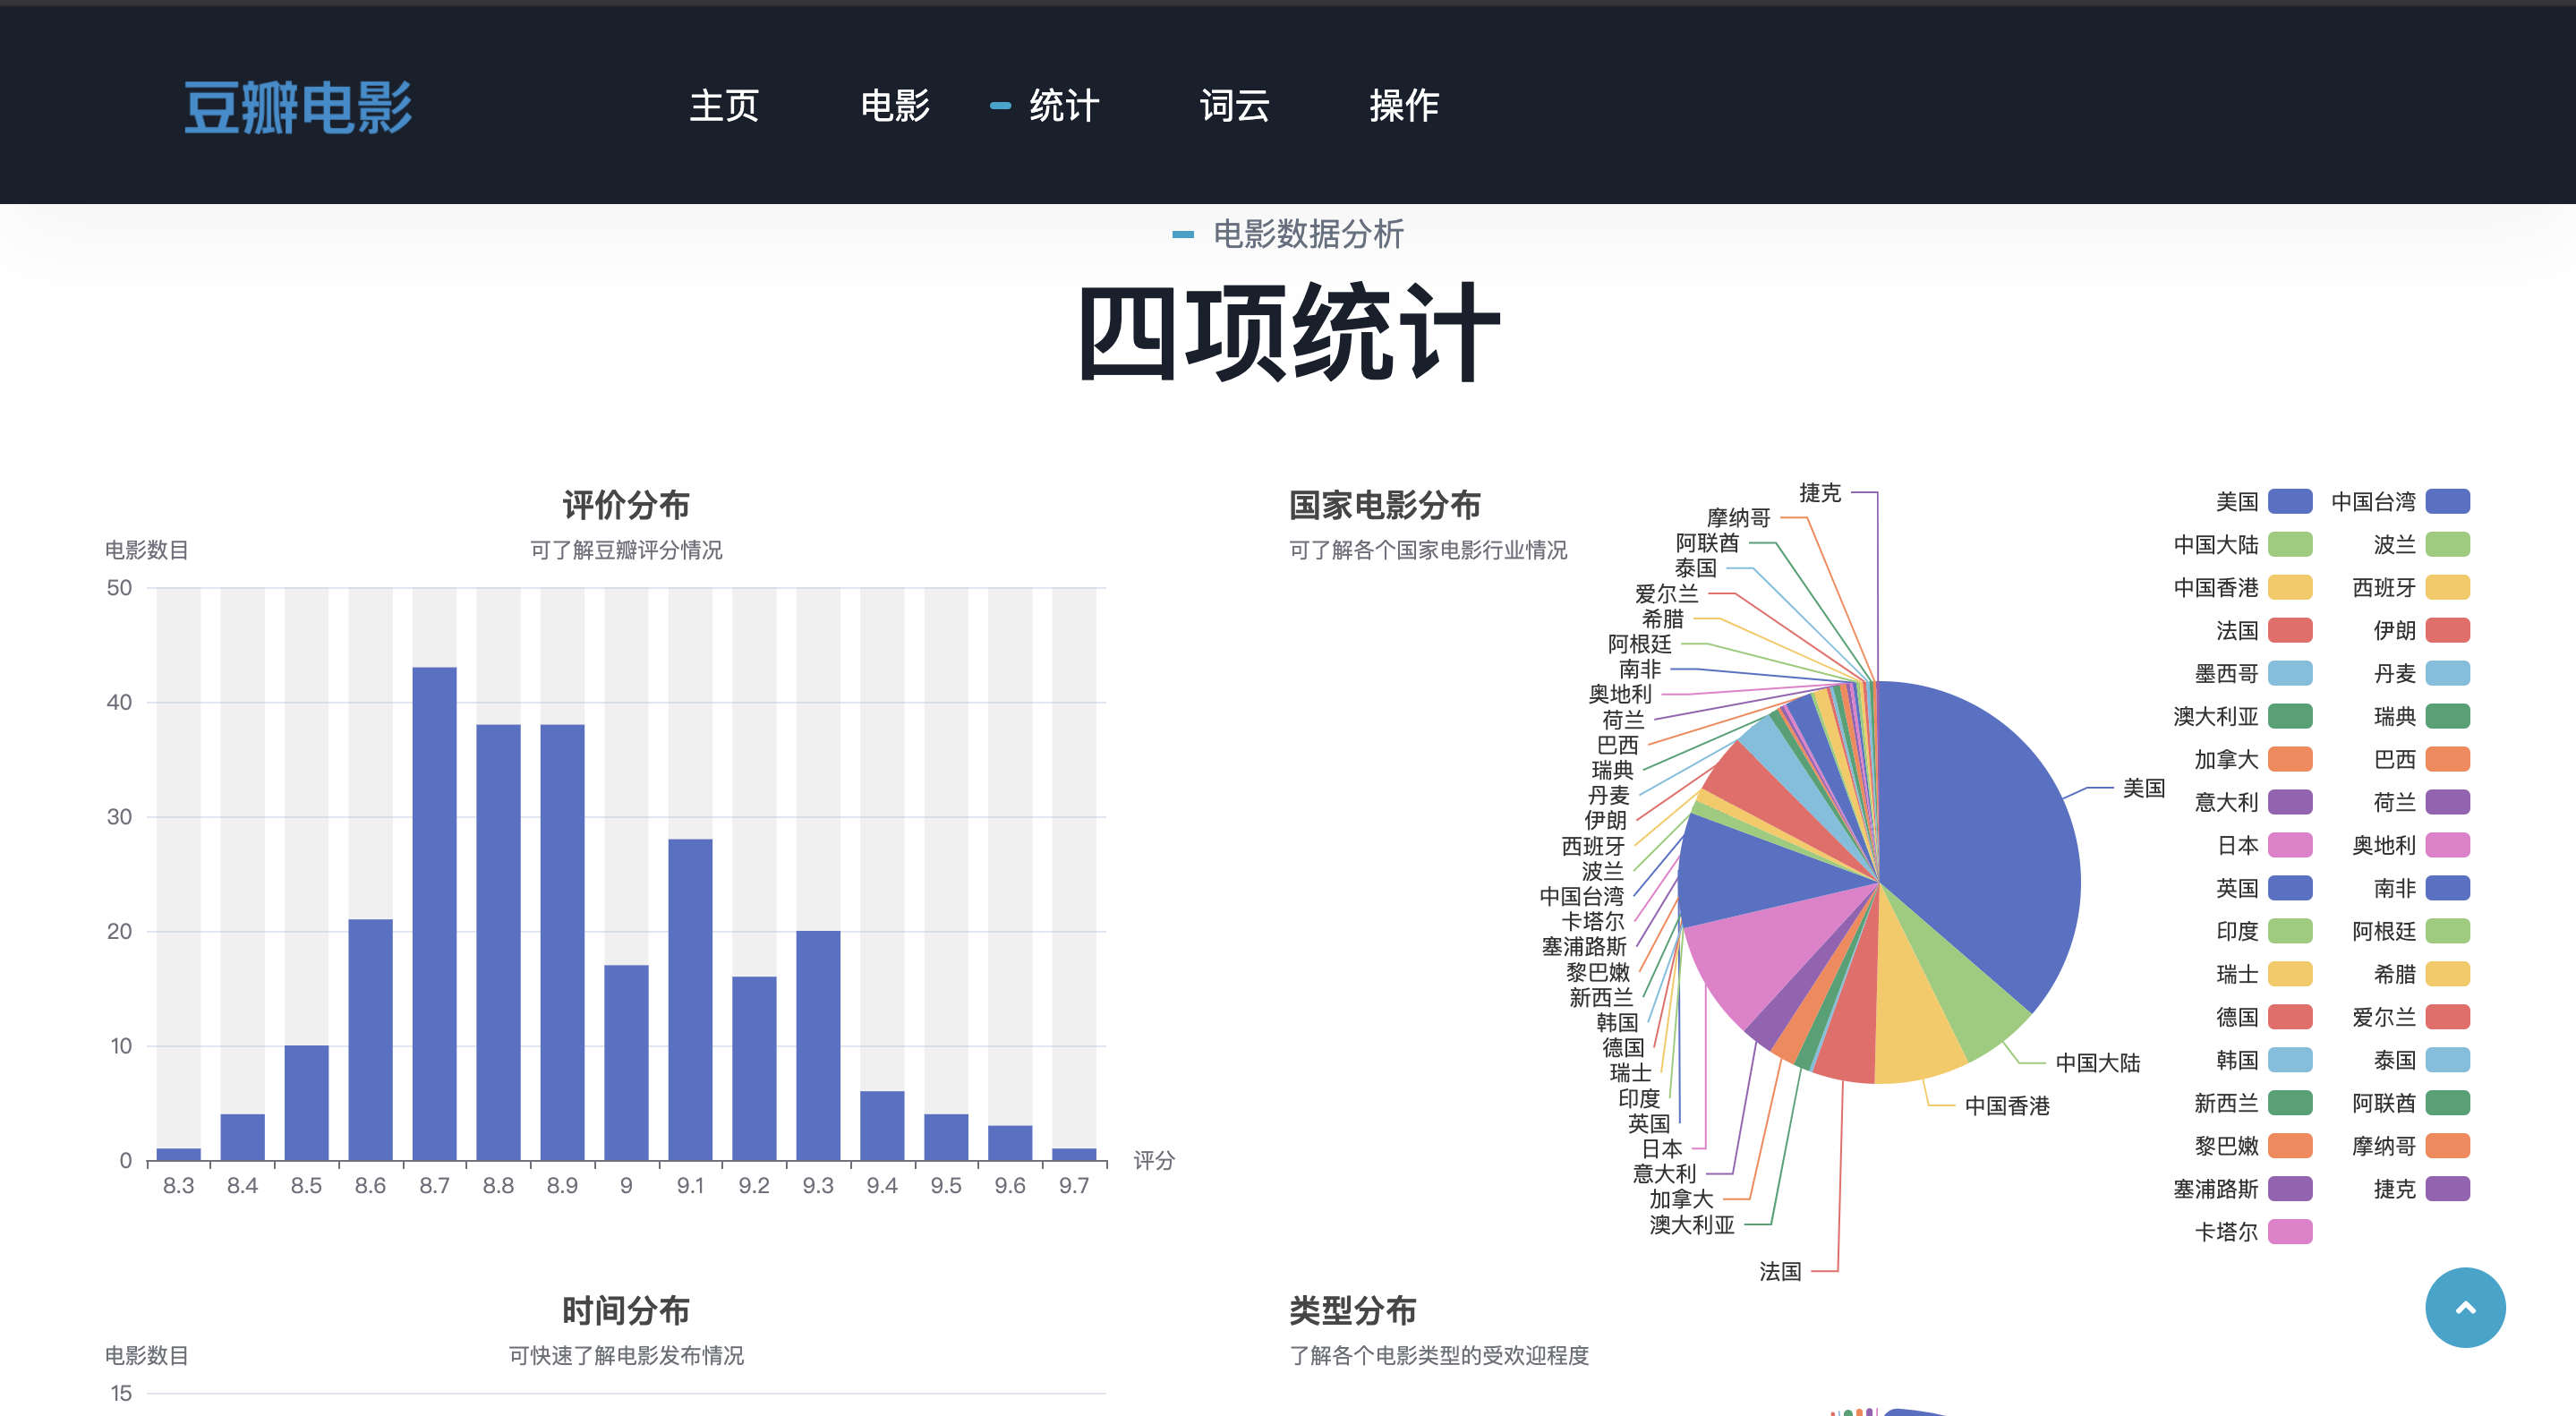Screen dimensions: 2576x1416
Task: Open the 主页 navigation item
Action: click(724, 105)
